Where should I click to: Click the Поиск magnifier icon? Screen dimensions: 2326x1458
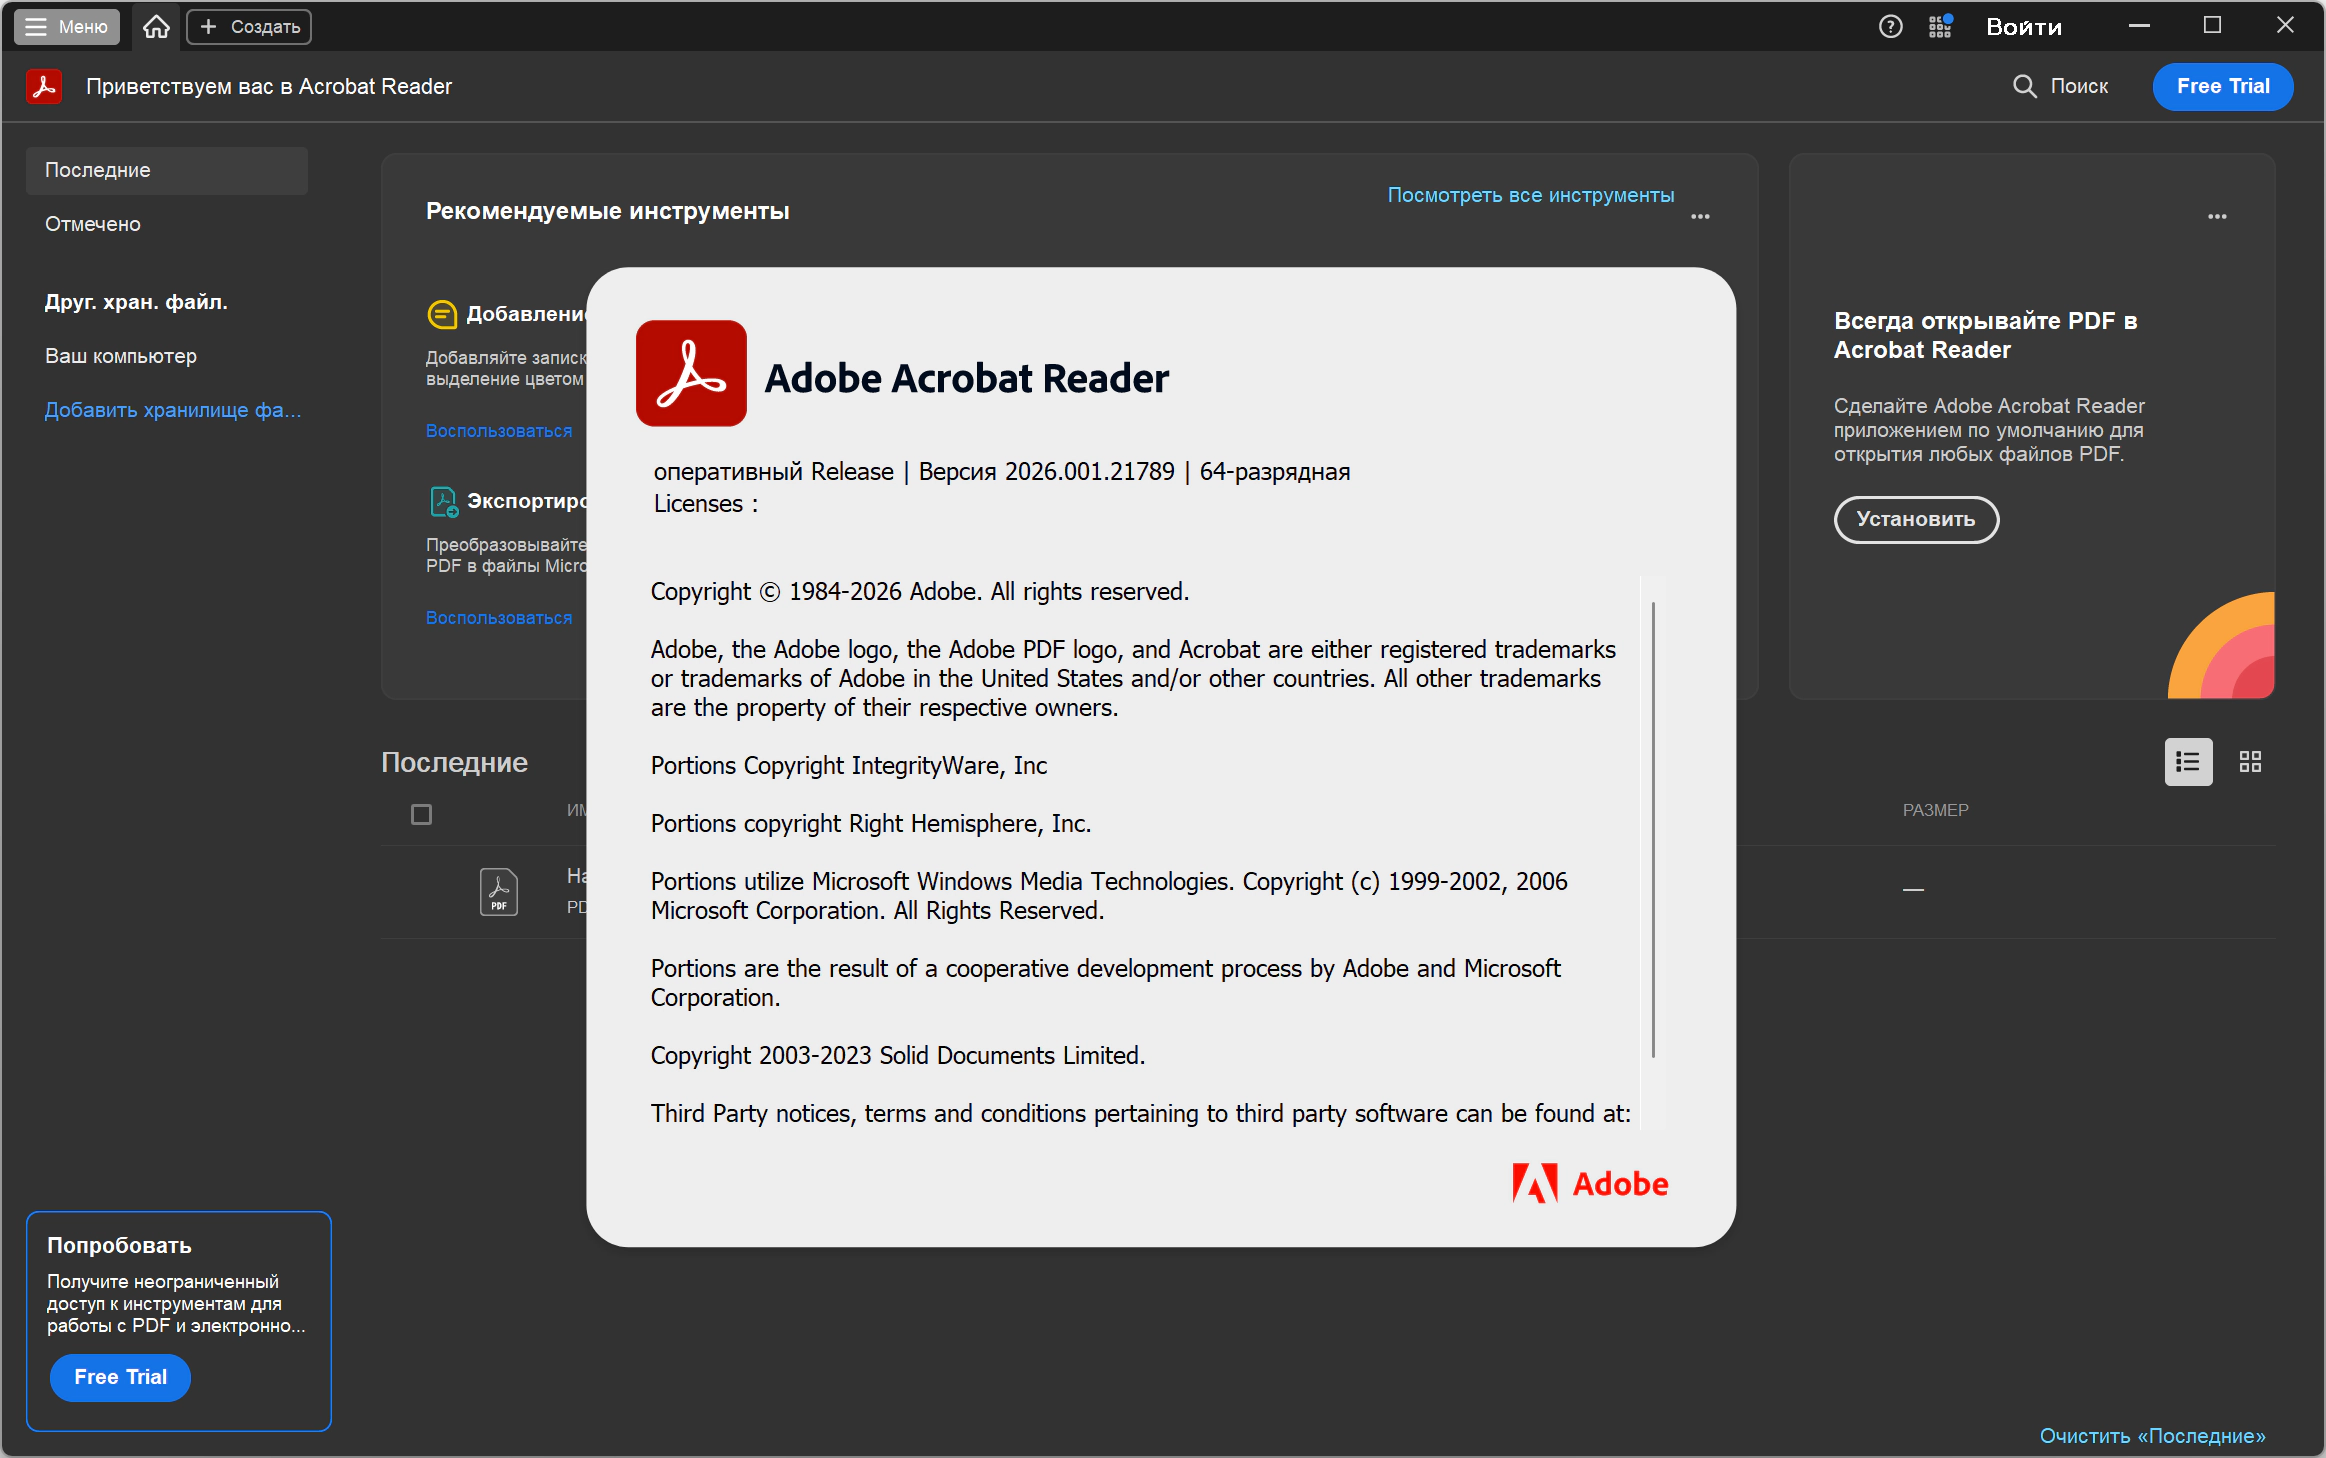[2024, 86]
